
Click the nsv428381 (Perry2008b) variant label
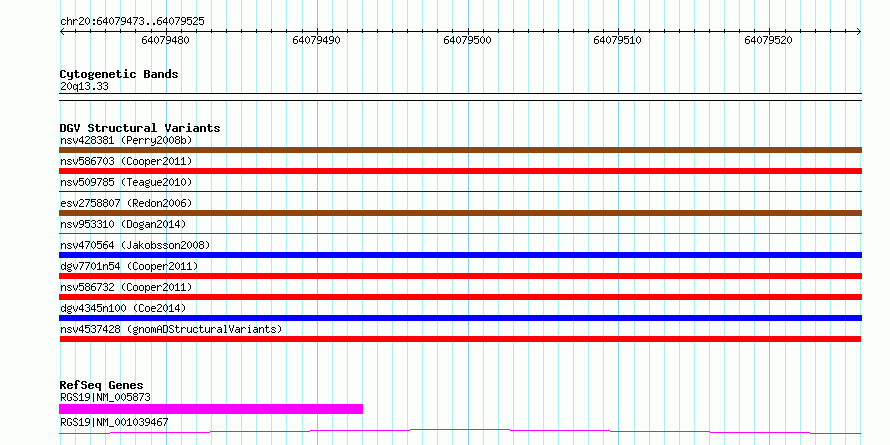[126, 140]
